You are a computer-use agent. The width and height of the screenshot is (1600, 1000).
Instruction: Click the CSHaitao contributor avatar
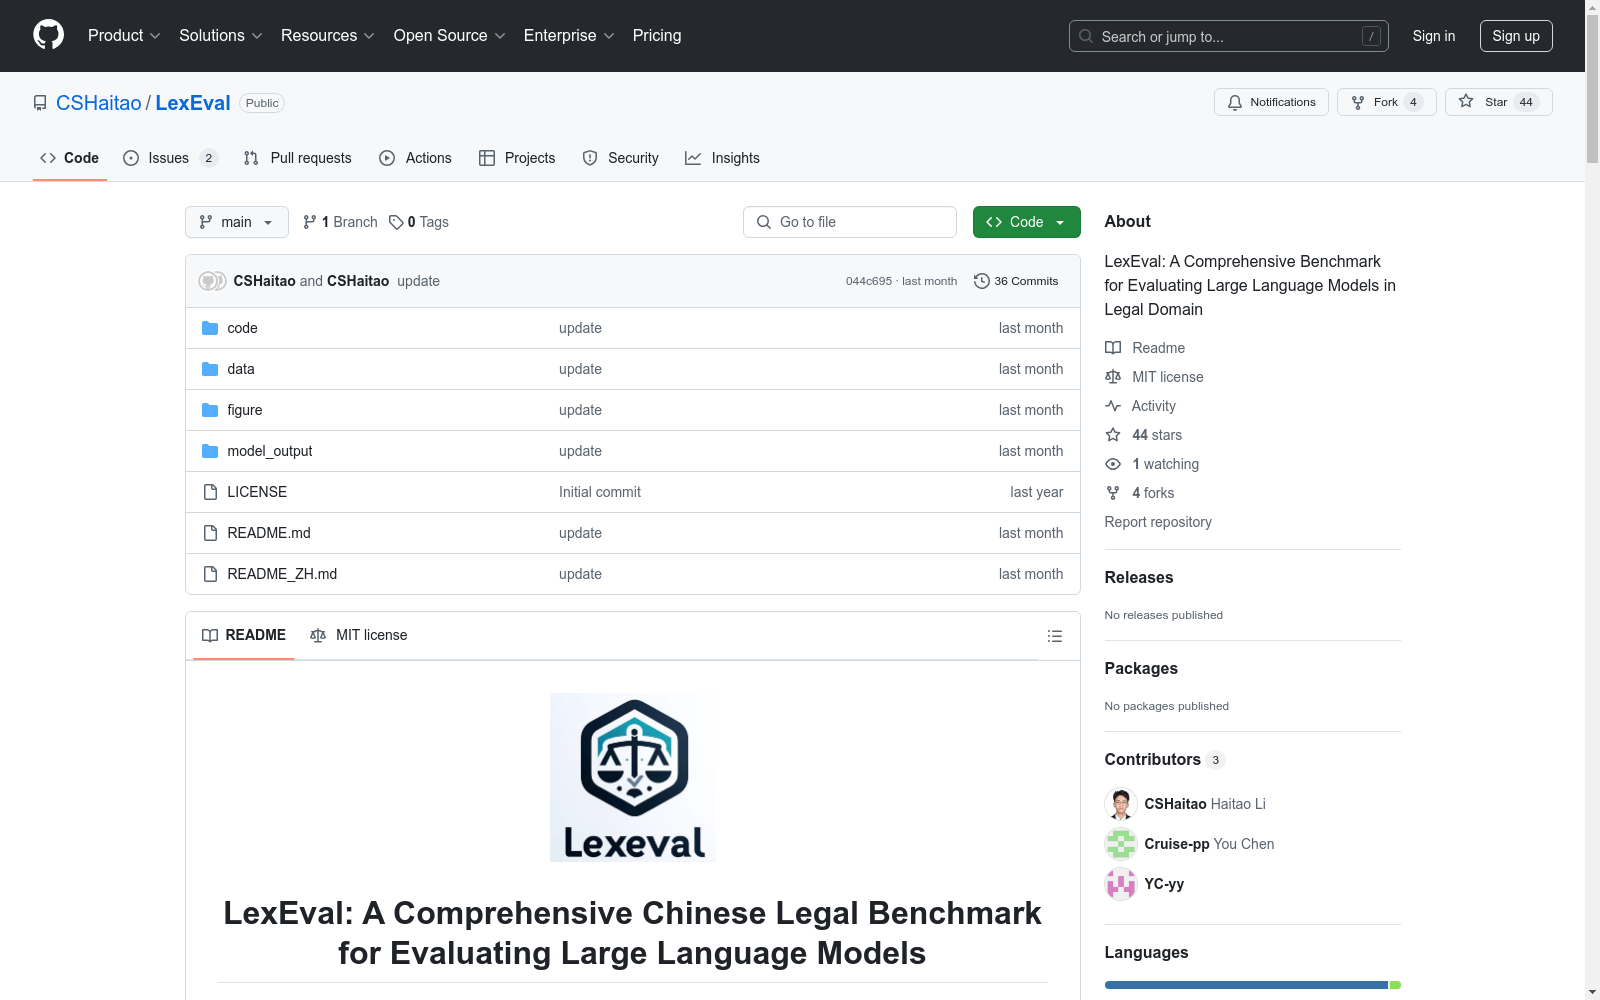coord(1121,804)
